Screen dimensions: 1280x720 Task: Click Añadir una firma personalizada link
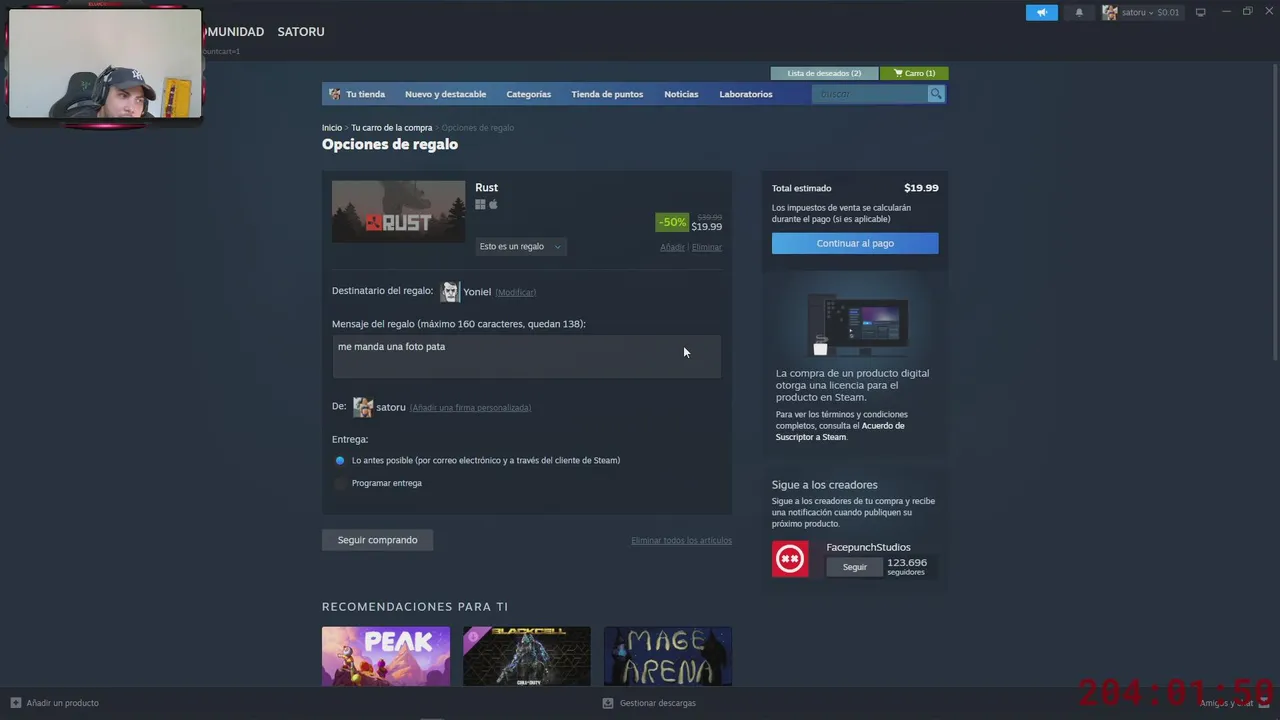pos(470,408)
